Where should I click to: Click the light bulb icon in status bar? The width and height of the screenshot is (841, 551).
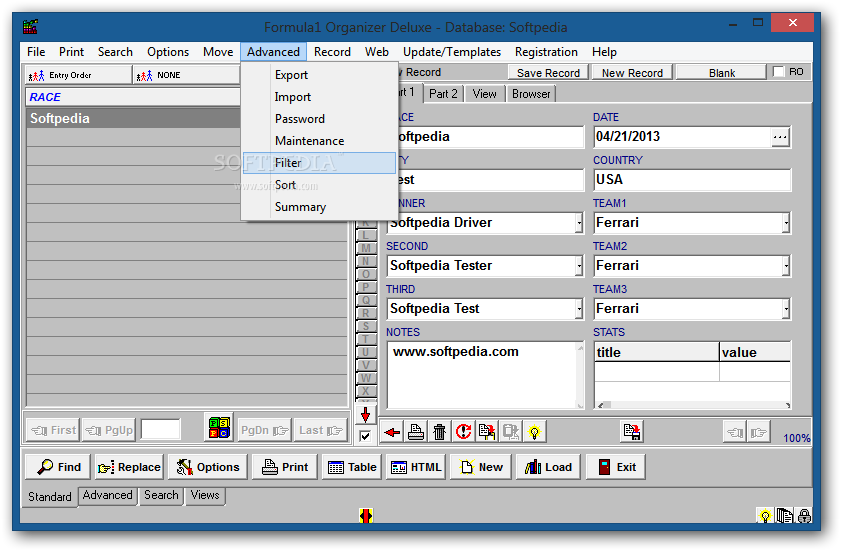[765, 516]
